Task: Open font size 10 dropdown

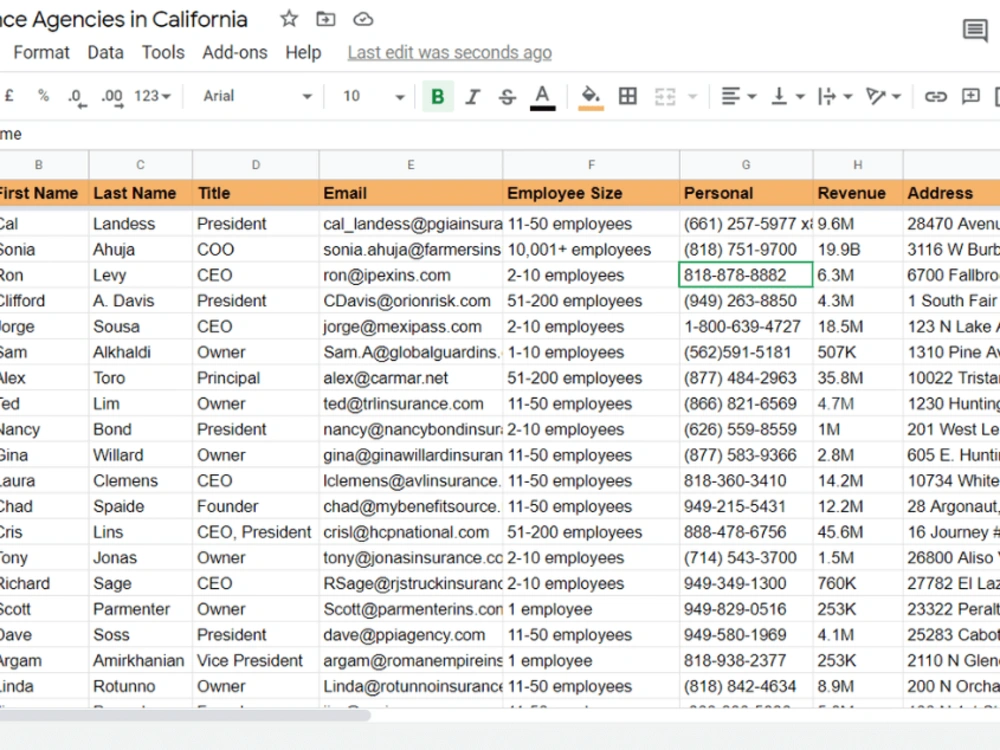Action: click(x=374, y=96)
